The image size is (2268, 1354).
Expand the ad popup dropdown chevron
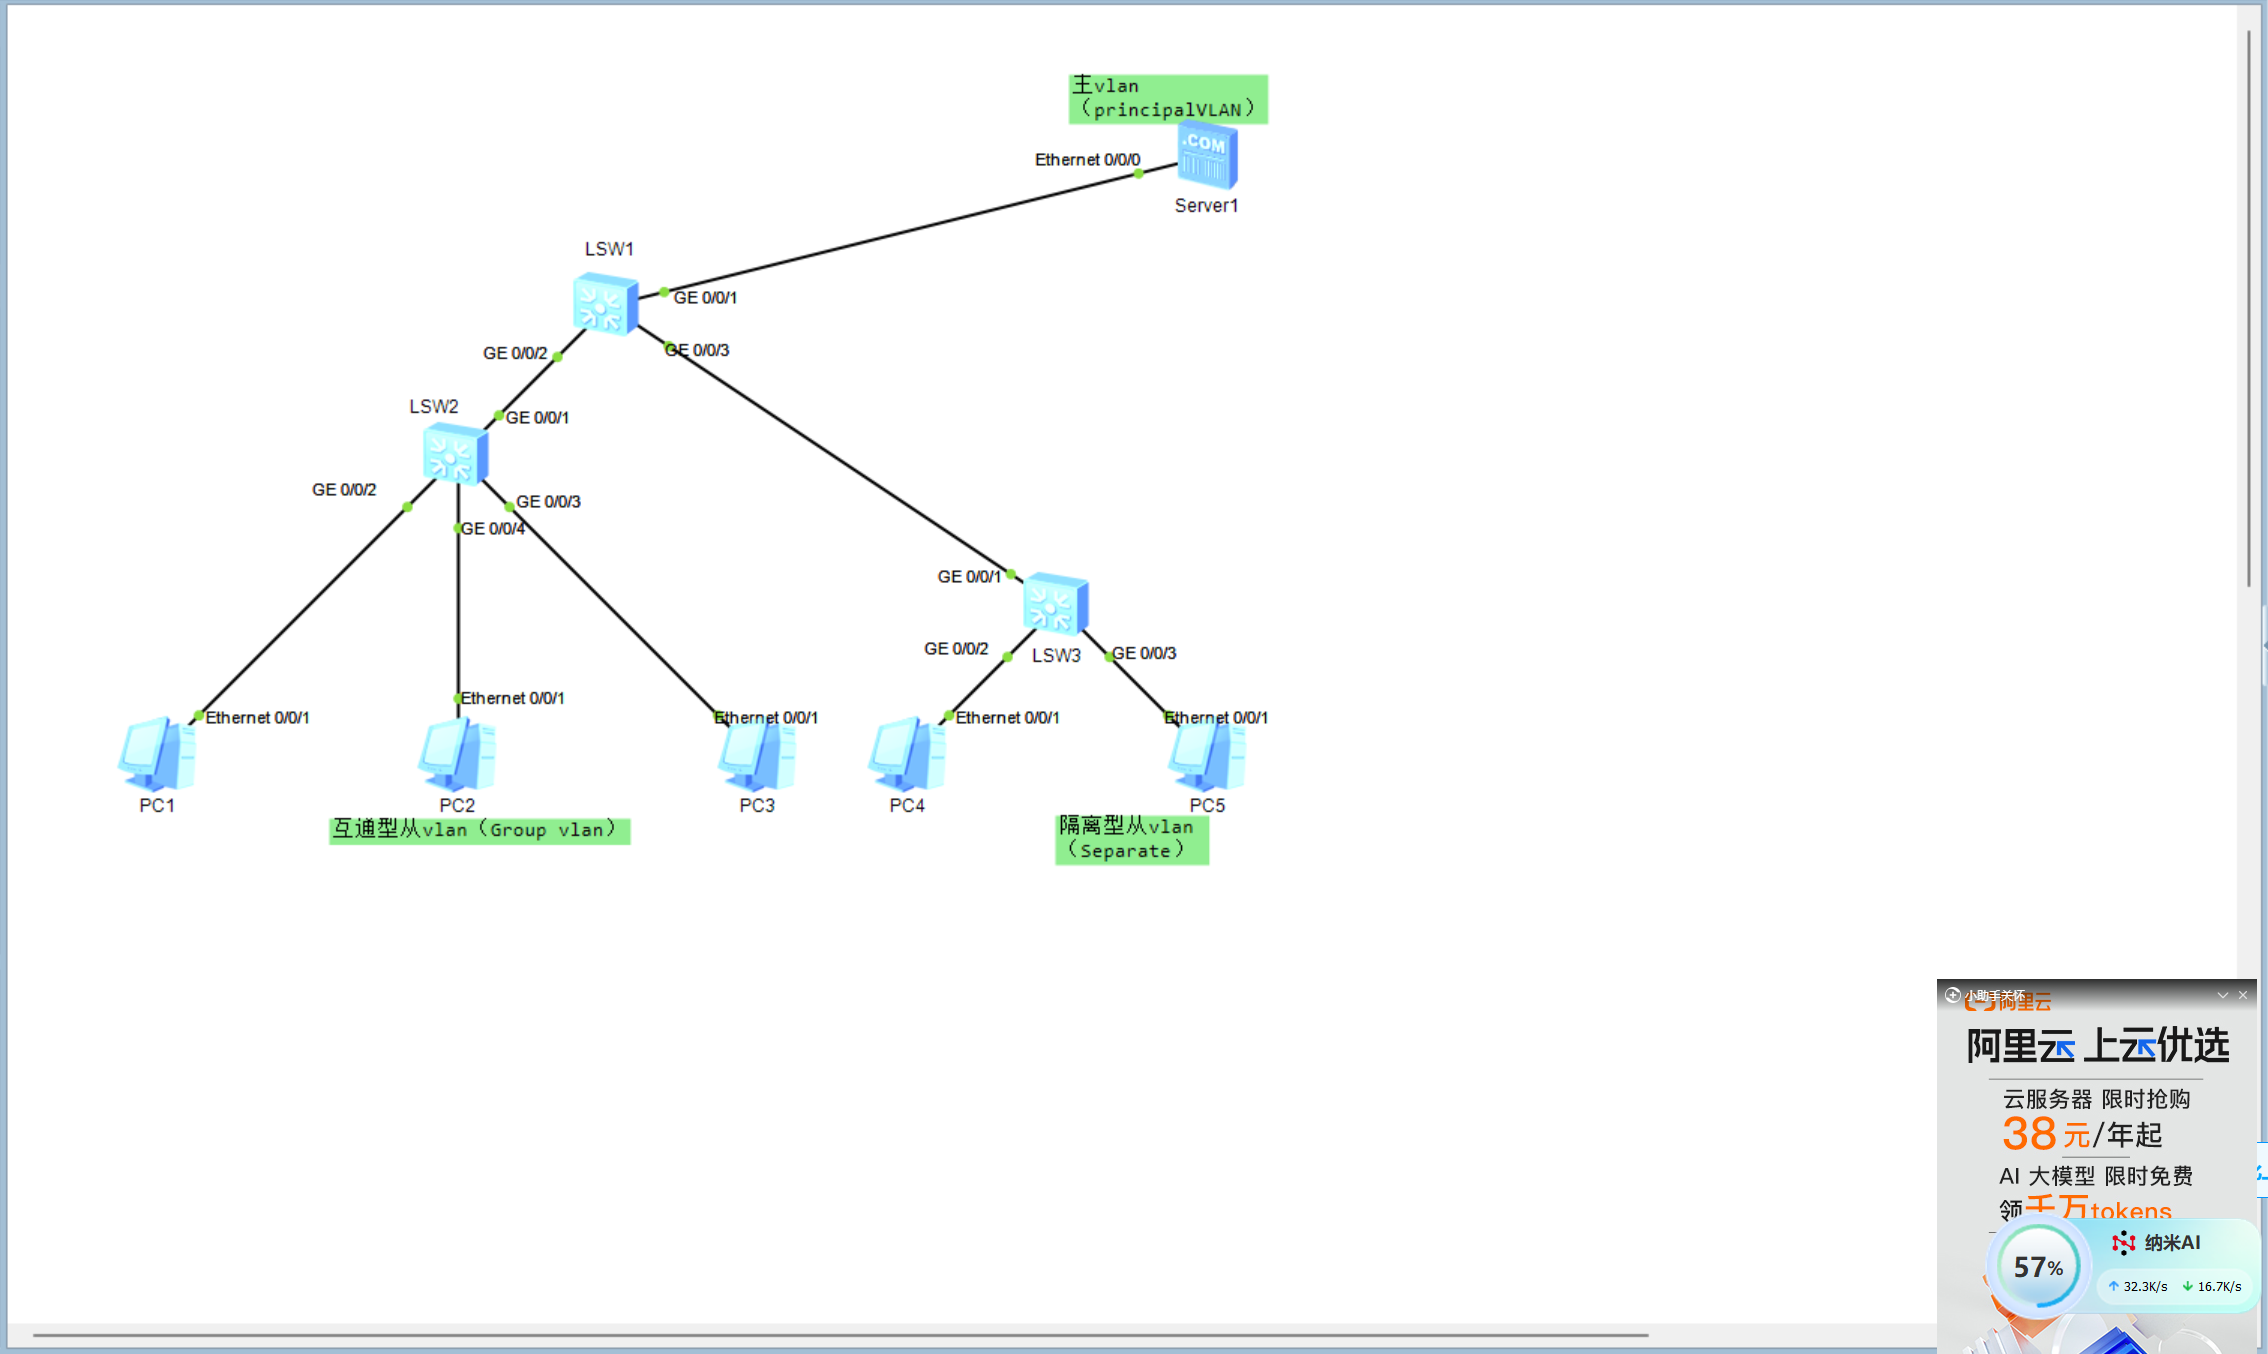pos(2222,995)
